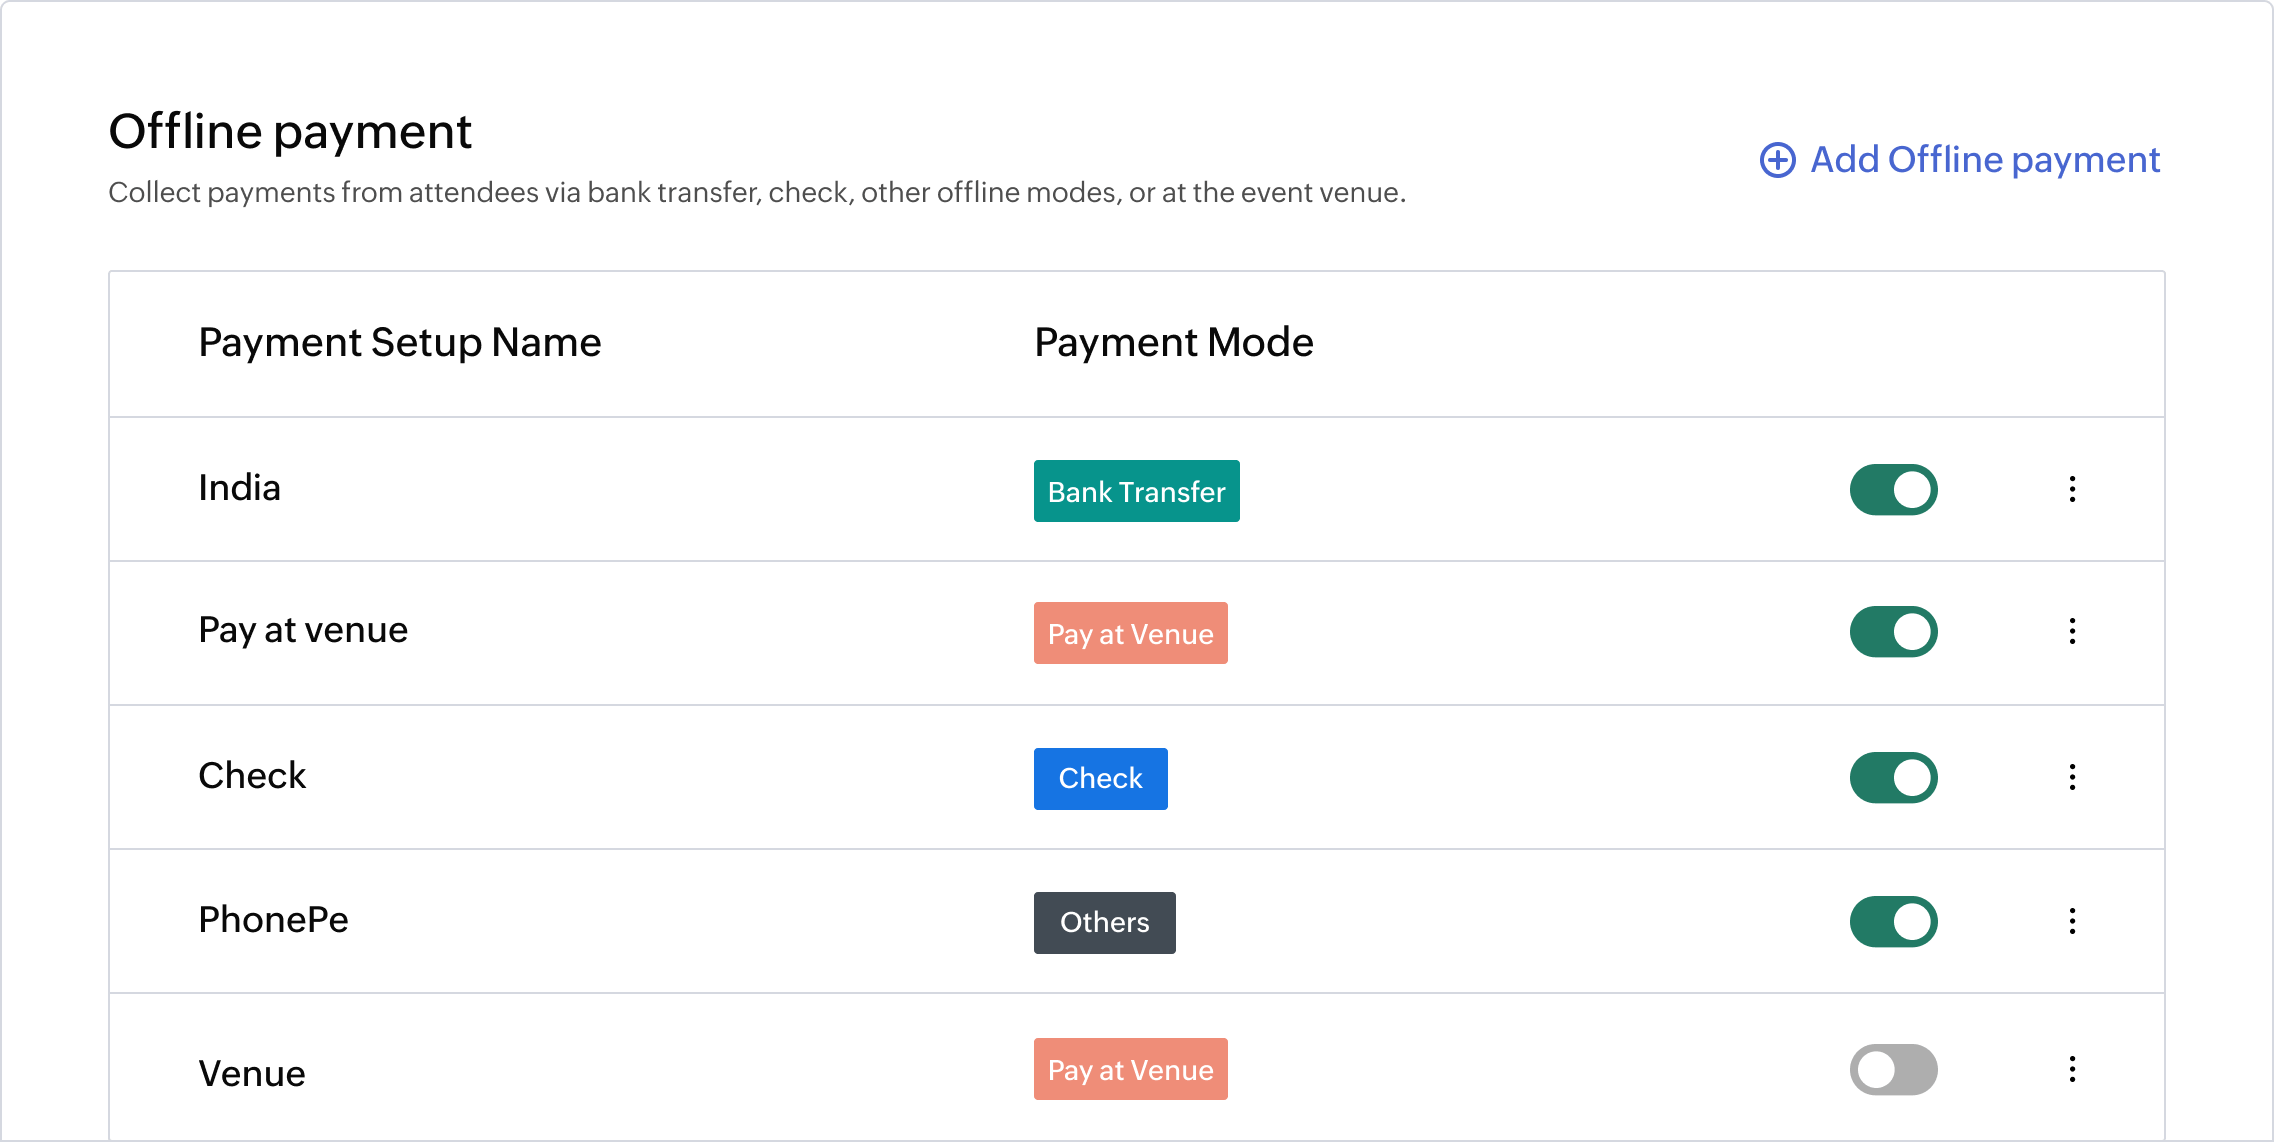Image resolution: width=2274 pixels, height=1142 pixels.
Task: Disable the India bank transfer toggle
Action: (x=1893, y=490)
